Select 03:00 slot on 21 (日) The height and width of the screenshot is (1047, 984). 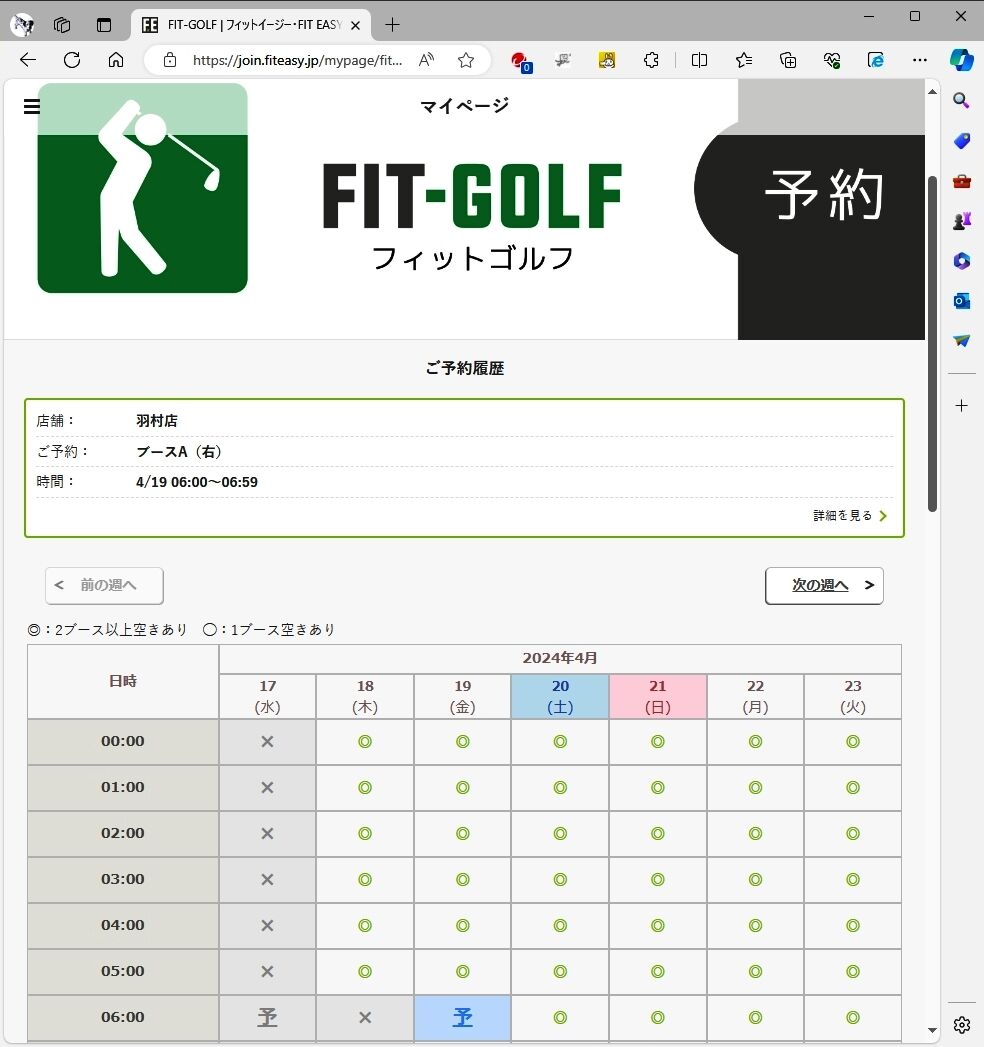(658, 879)
